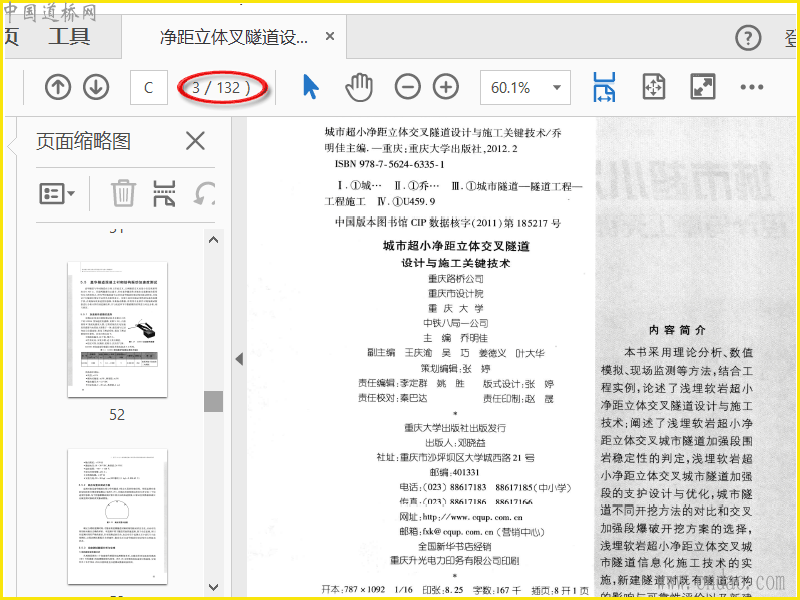
Task: Go to next page with down arrow
Action: [96, 87]
